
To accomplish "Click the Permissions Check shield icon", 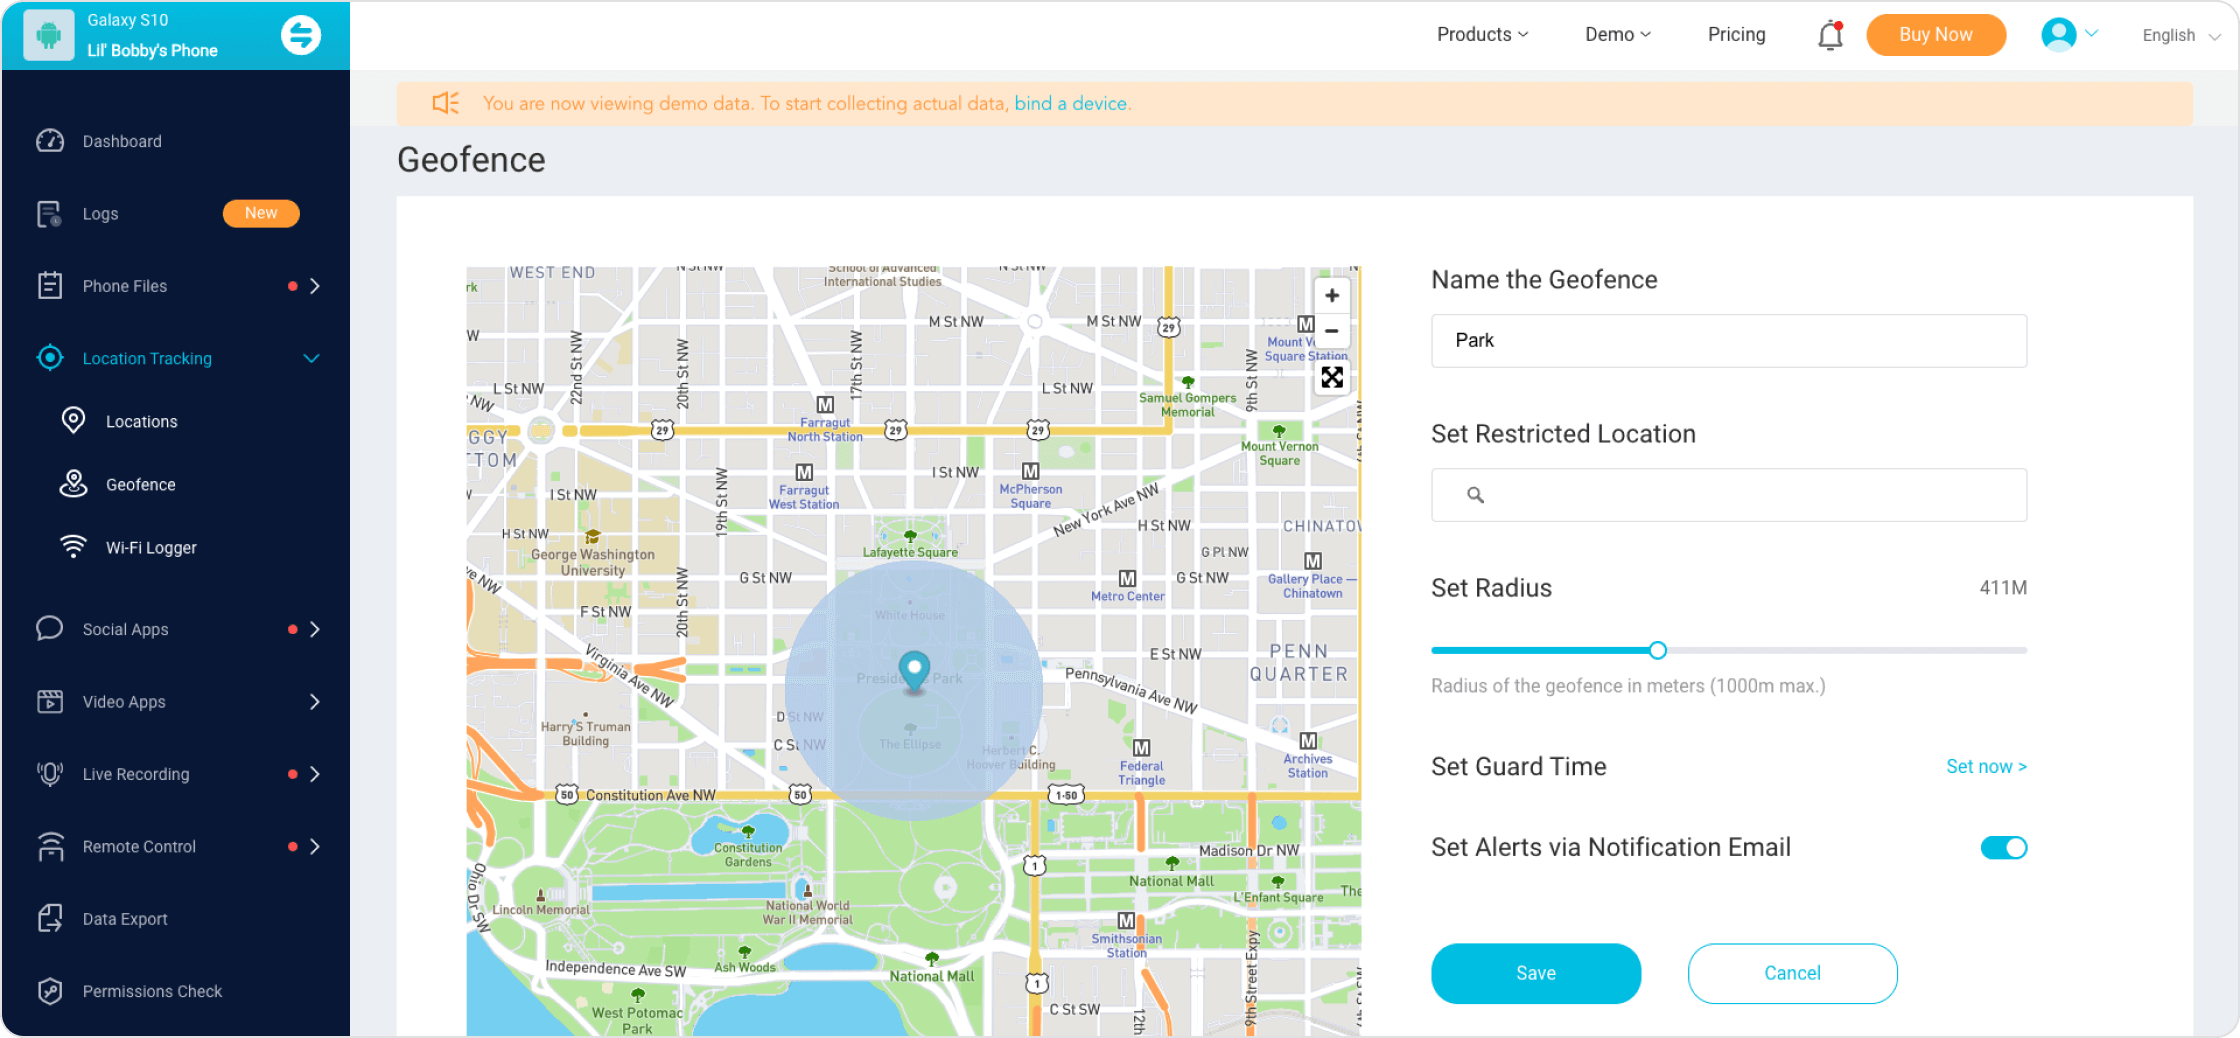I will (50, 991).
